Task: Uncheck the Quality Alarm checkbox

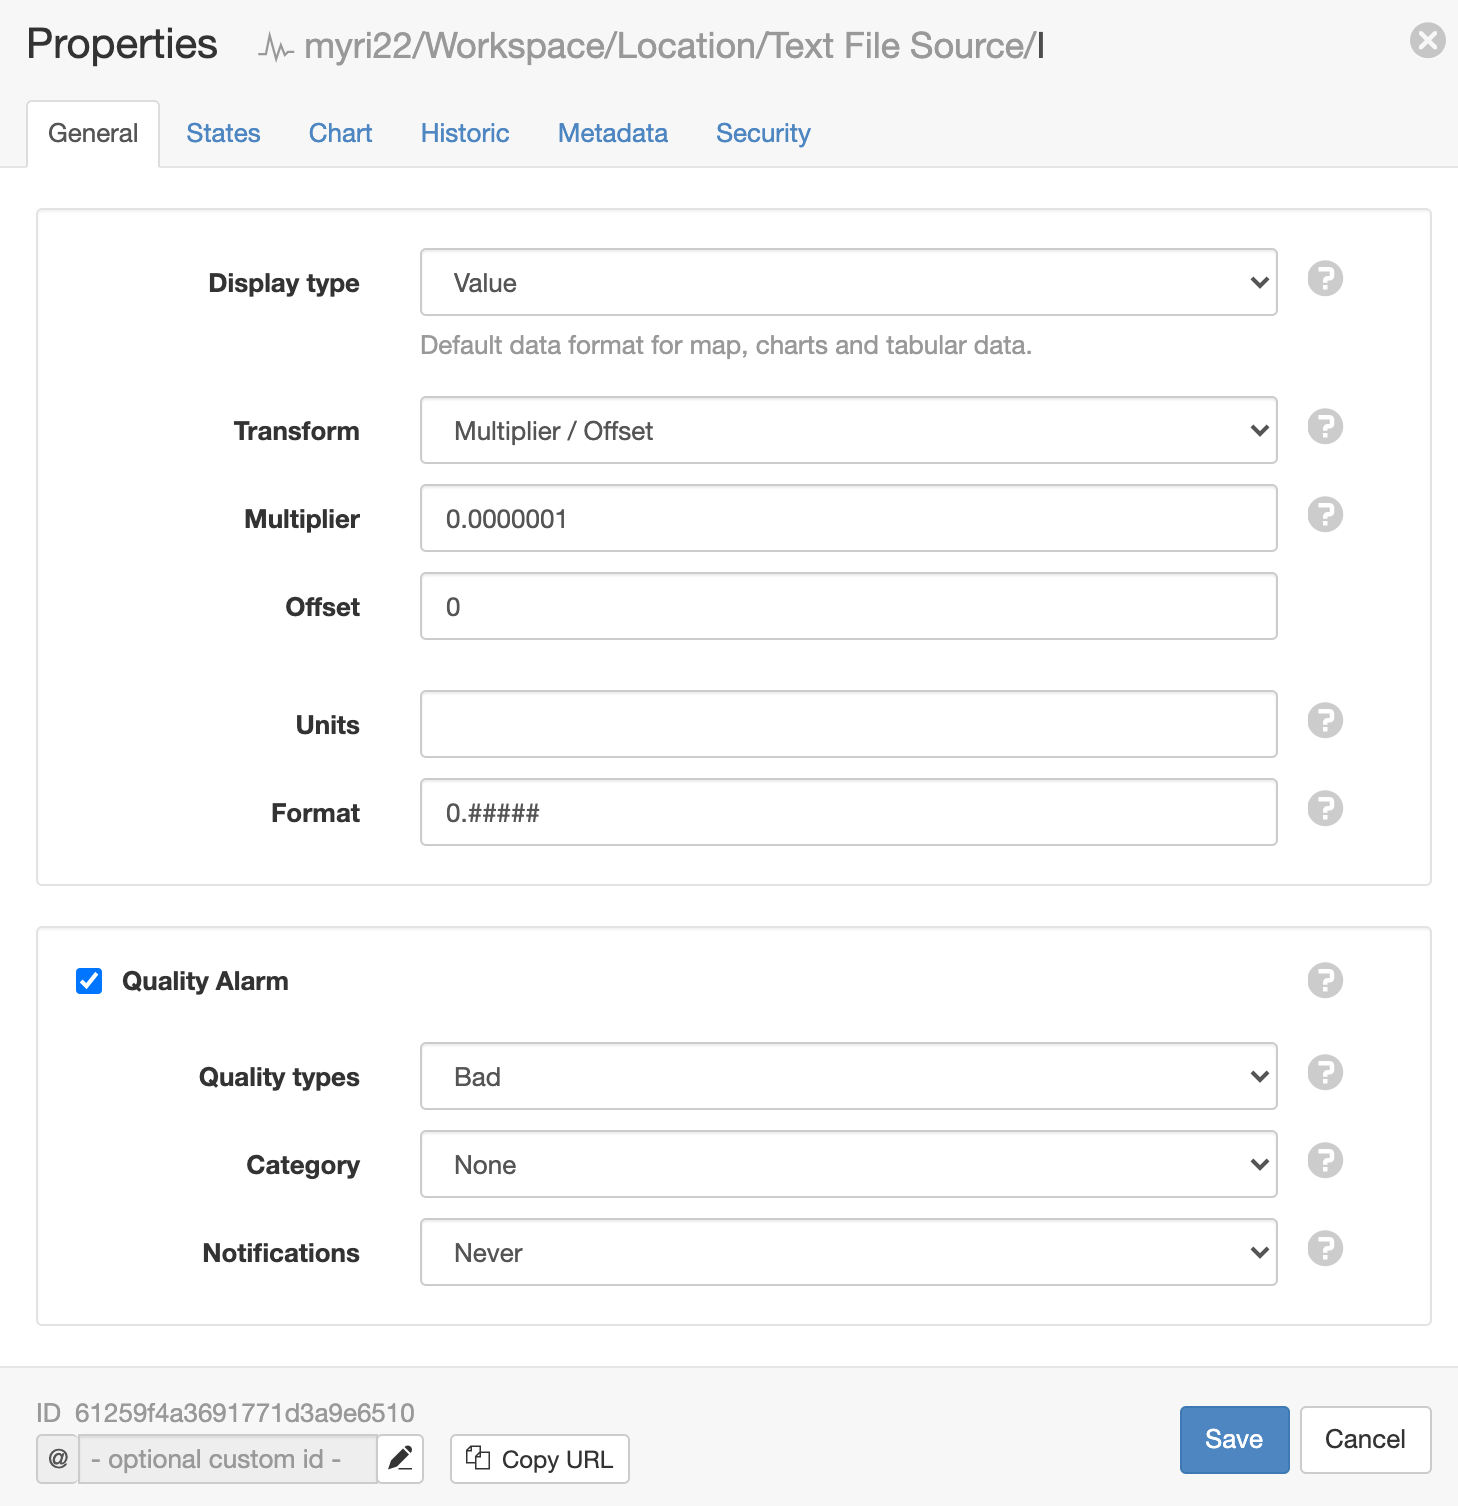Action: click(x=88, y=981)
